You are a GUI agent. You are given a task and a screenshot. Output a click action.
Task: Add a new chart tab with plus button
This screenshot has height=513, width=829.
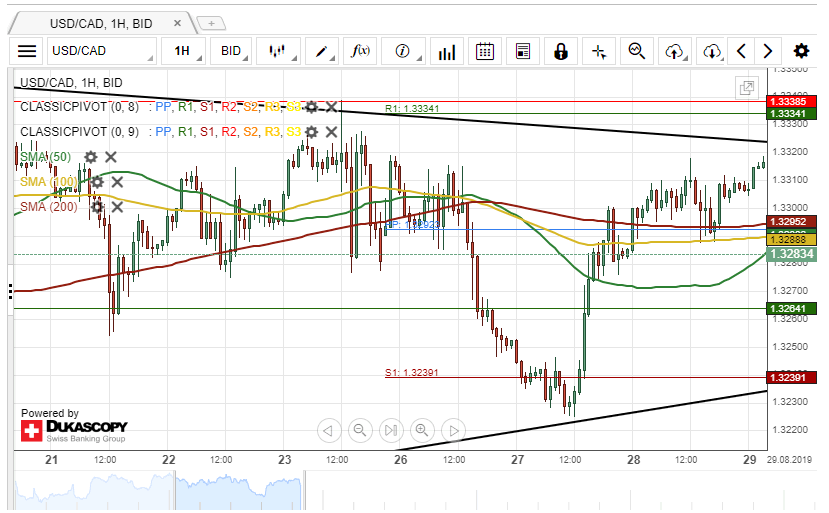click(x=211, y=23)
